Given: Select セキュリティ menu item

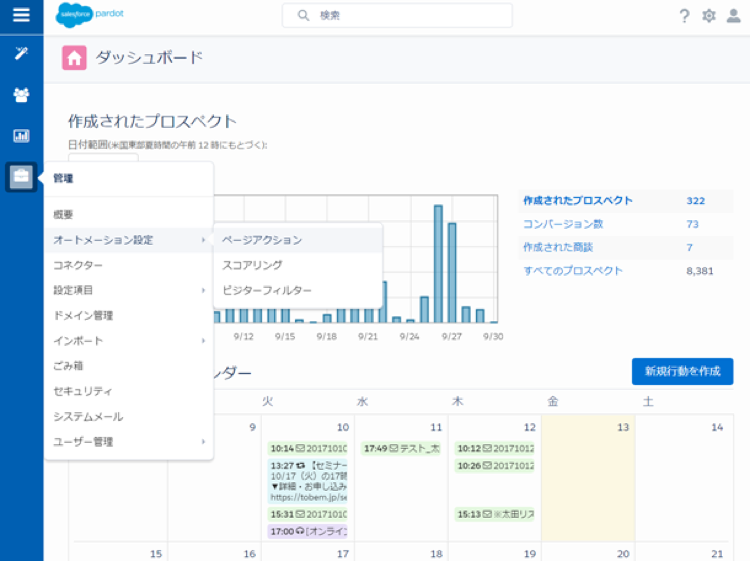Looking at the screenshot, I should 129,391.
